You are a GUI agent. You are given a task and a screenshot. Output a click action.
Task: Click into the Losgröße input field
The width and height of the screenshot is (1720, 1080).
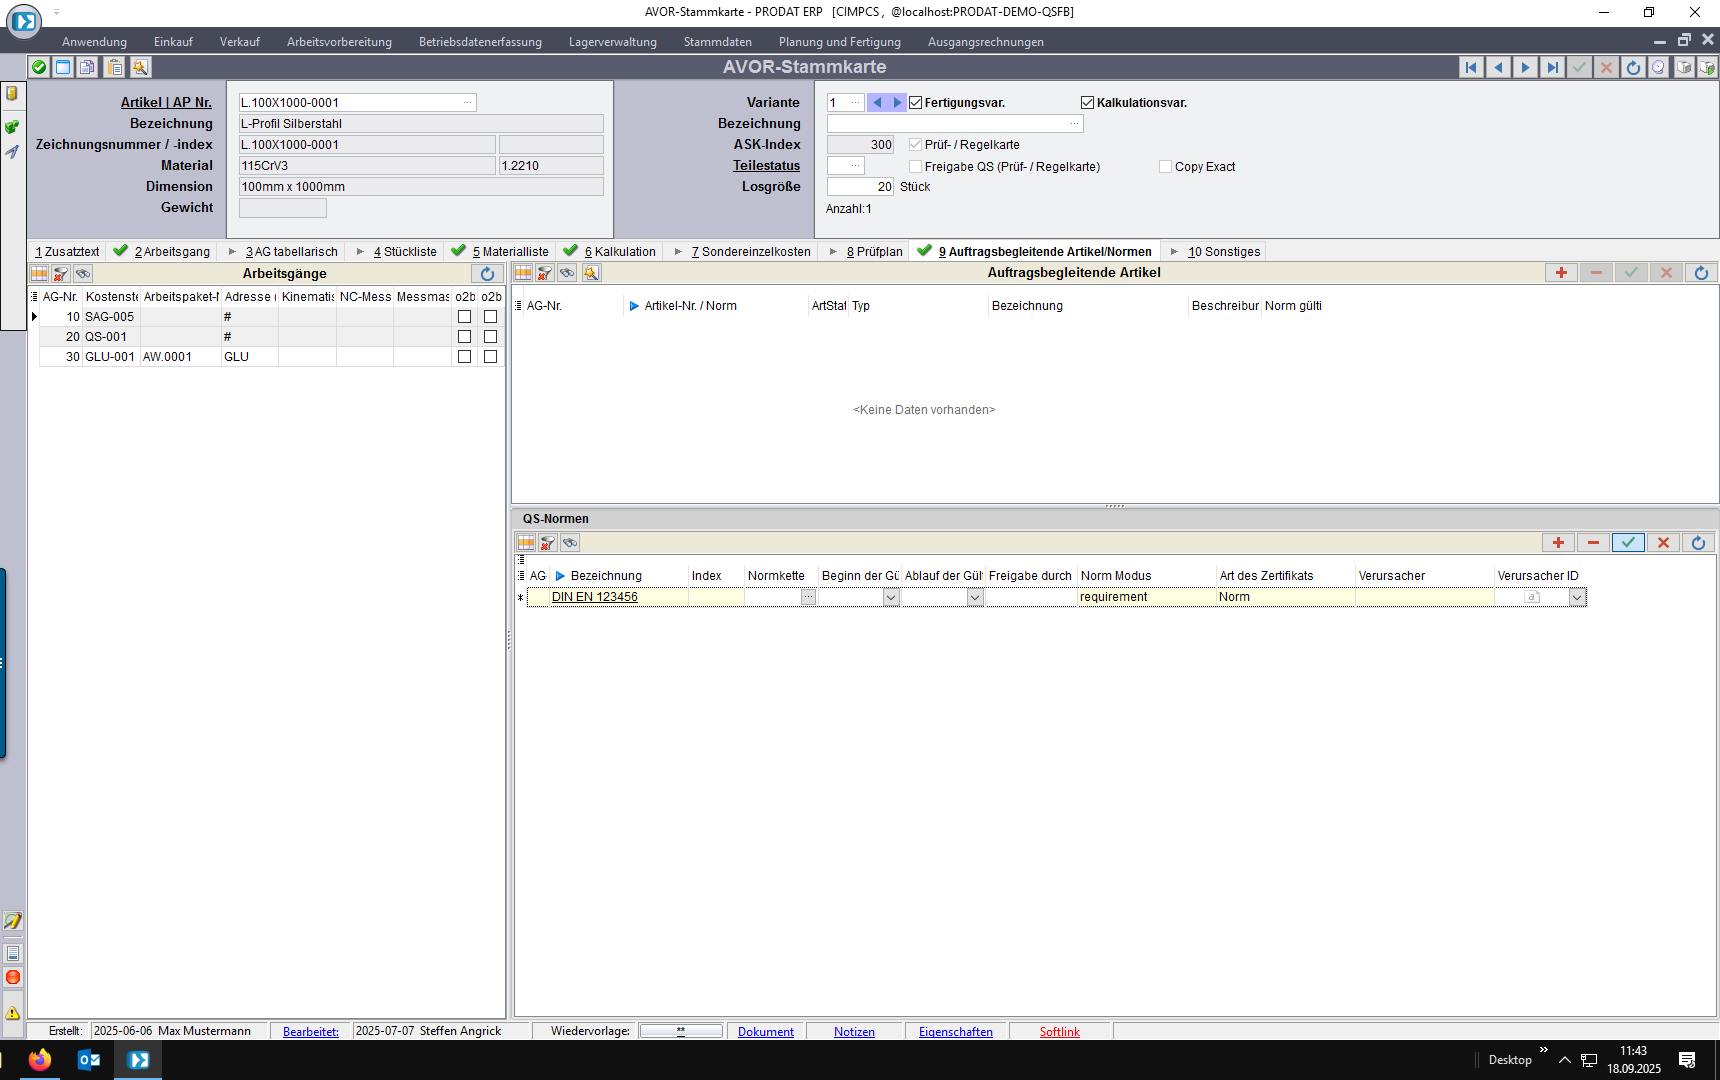coord(860,187)
